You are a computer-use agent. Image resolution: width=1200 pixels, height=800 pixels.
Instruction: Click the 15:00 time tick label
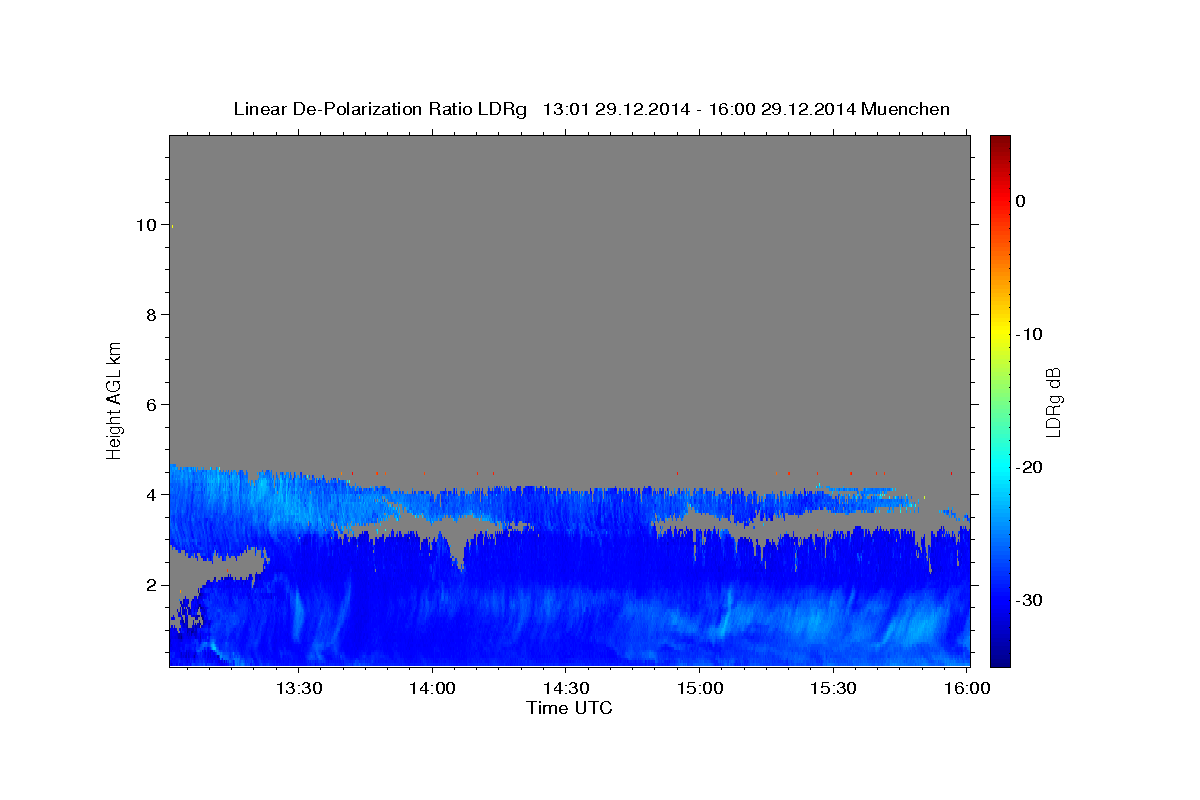click(700, 689)
